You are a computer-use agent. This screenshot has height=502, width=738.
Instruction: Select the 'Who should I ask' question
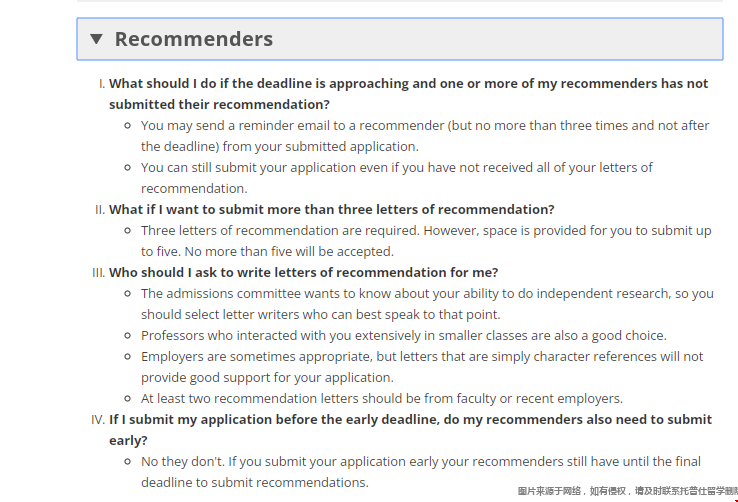point(304,272)
